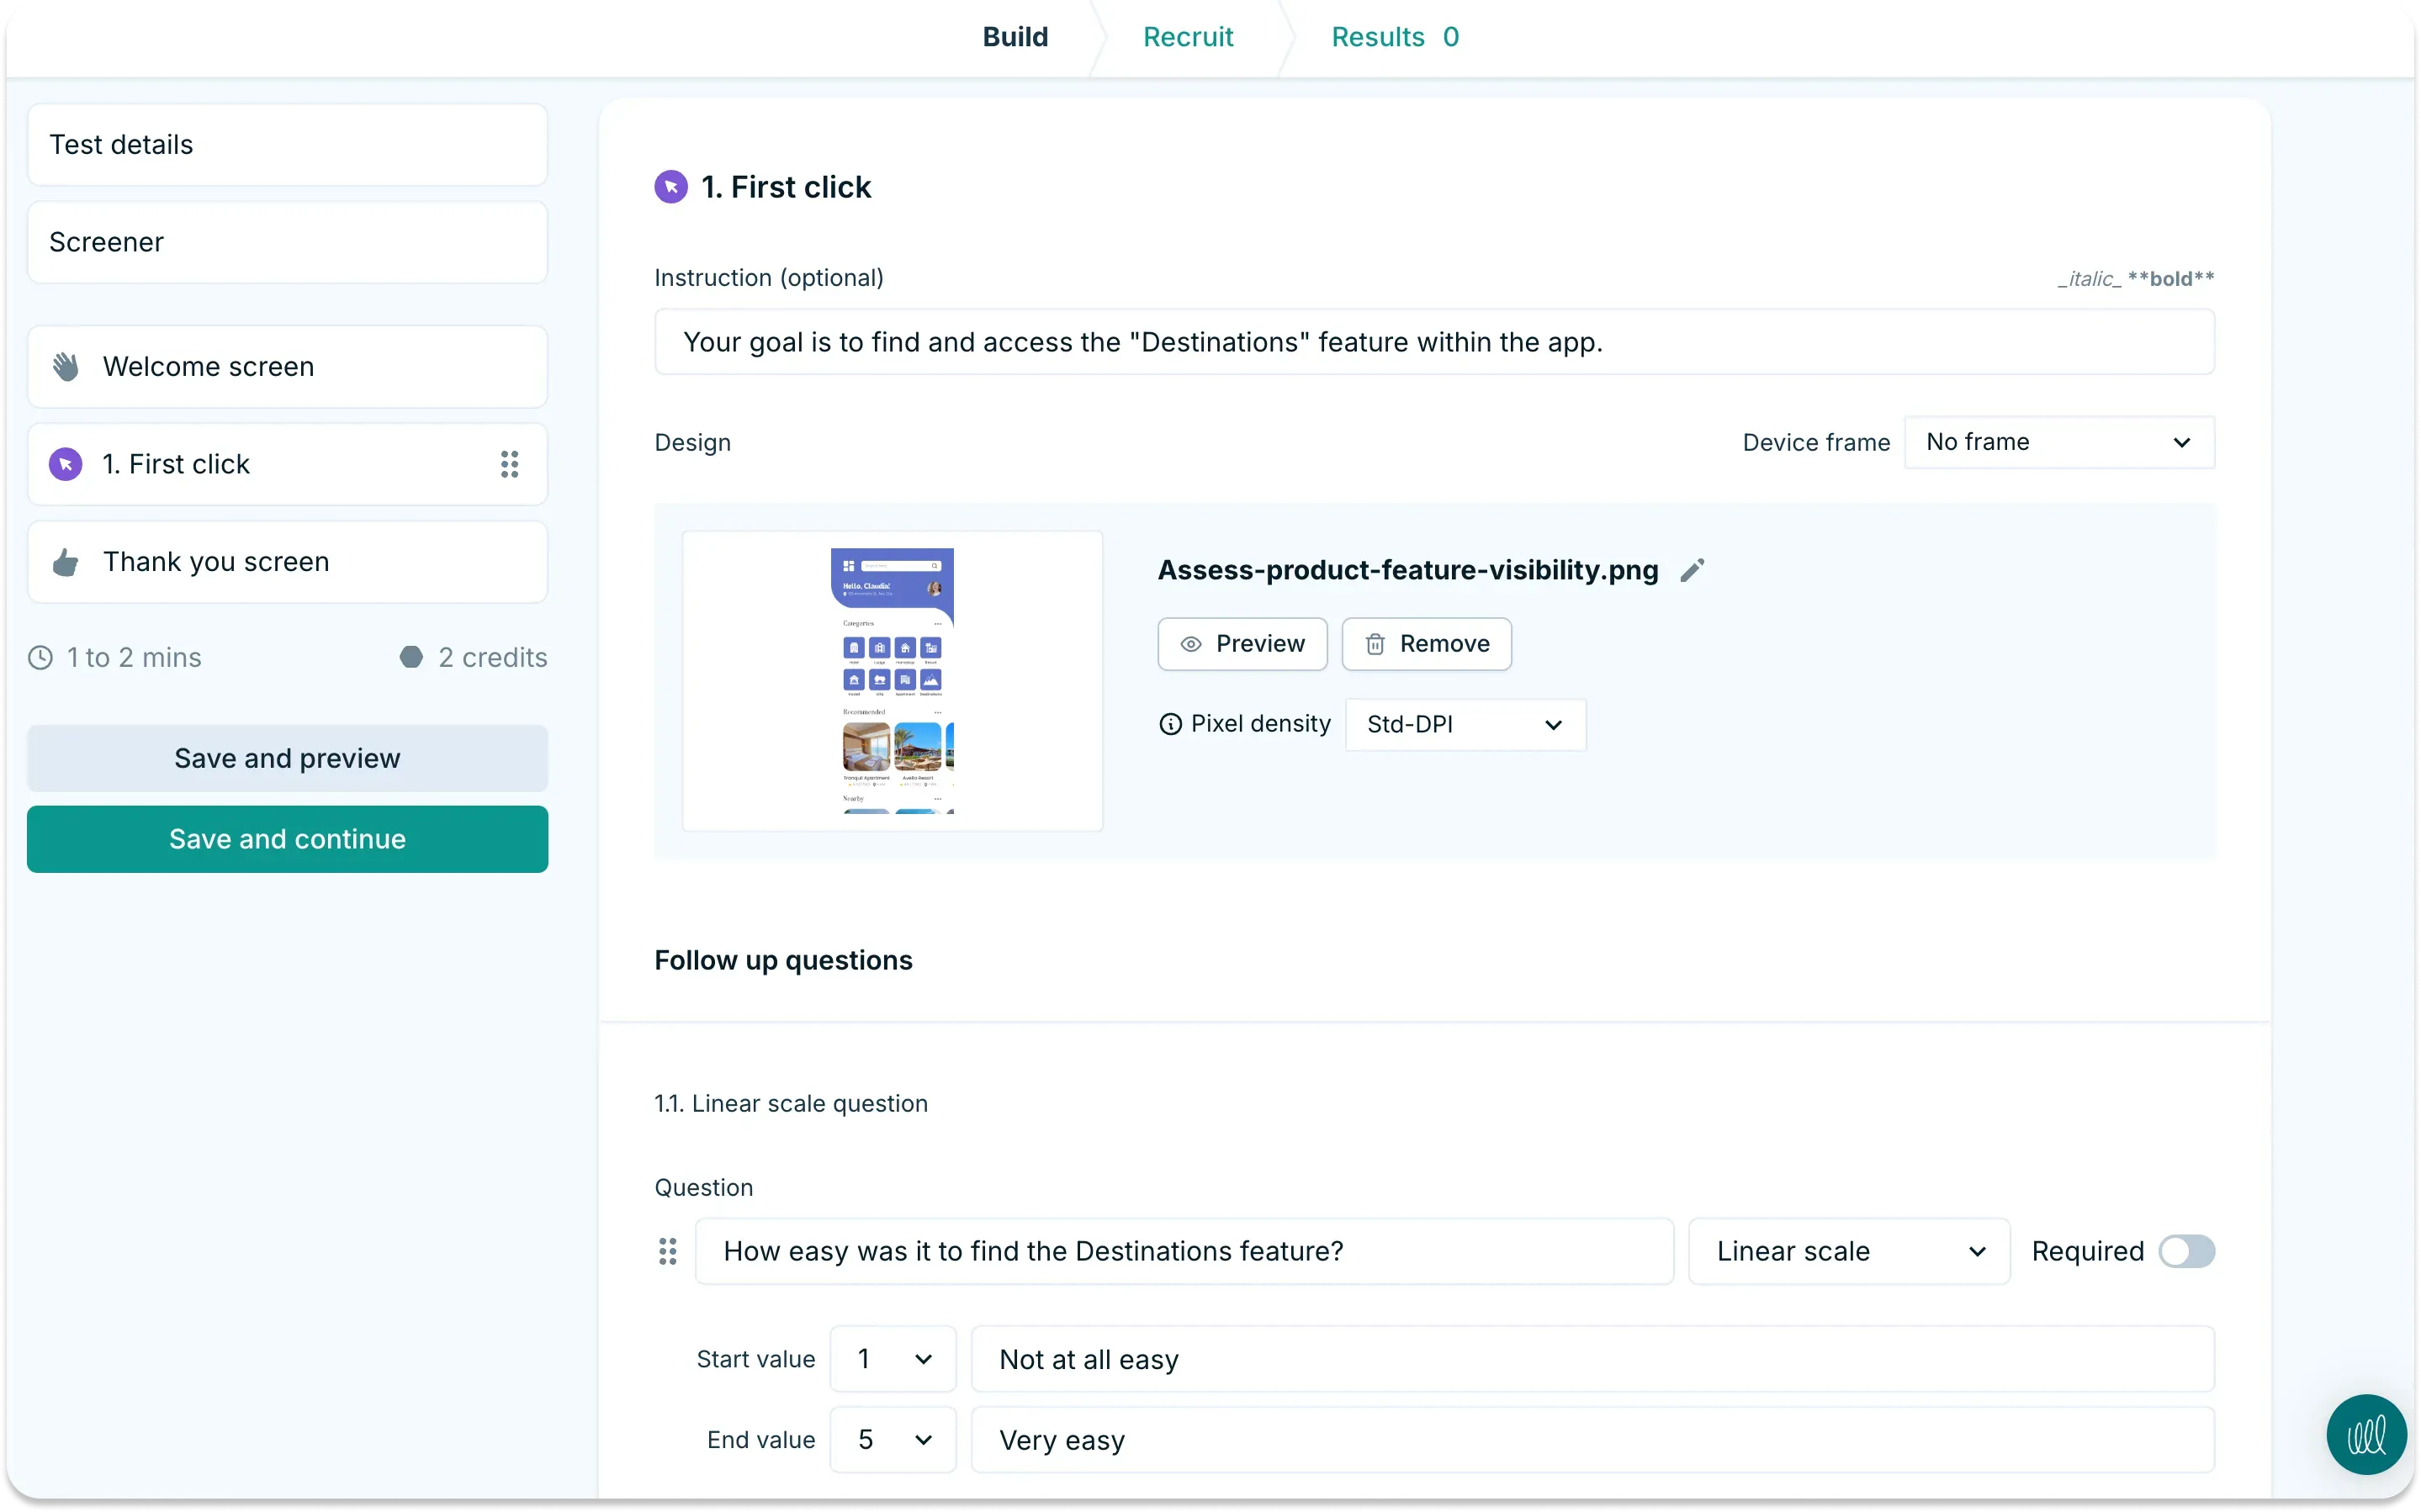
Task: Enable the Required toggle for the question
Action: [x=2188, y=1251]
